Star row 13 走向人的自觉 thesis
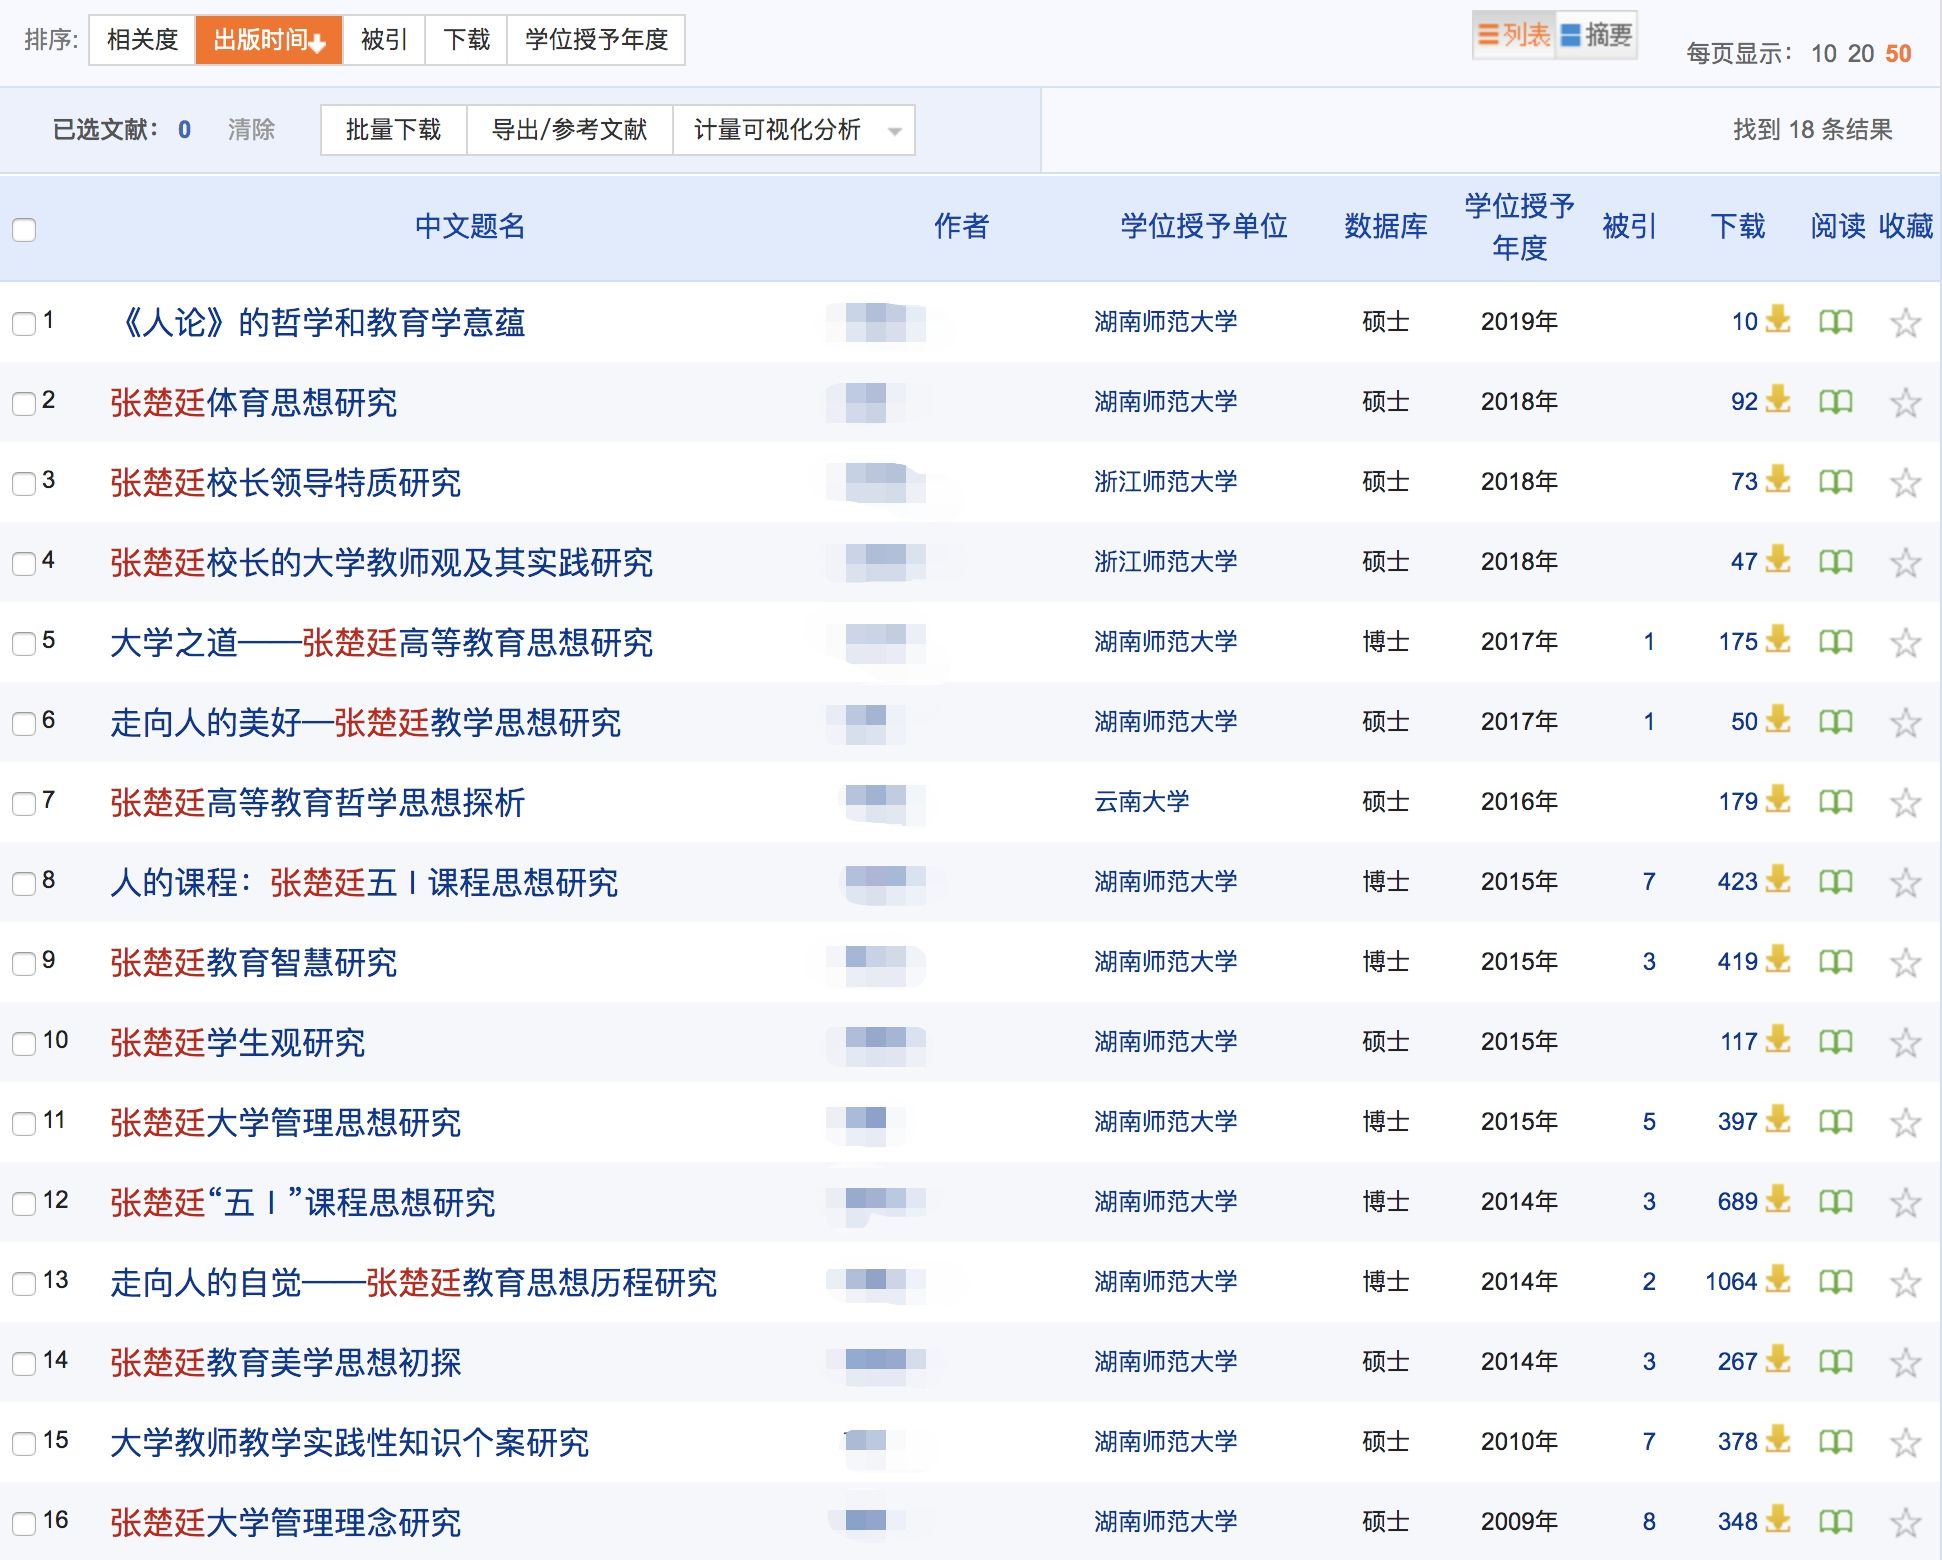This screenshot has height=1560, width=1942. (1905, 1283)
